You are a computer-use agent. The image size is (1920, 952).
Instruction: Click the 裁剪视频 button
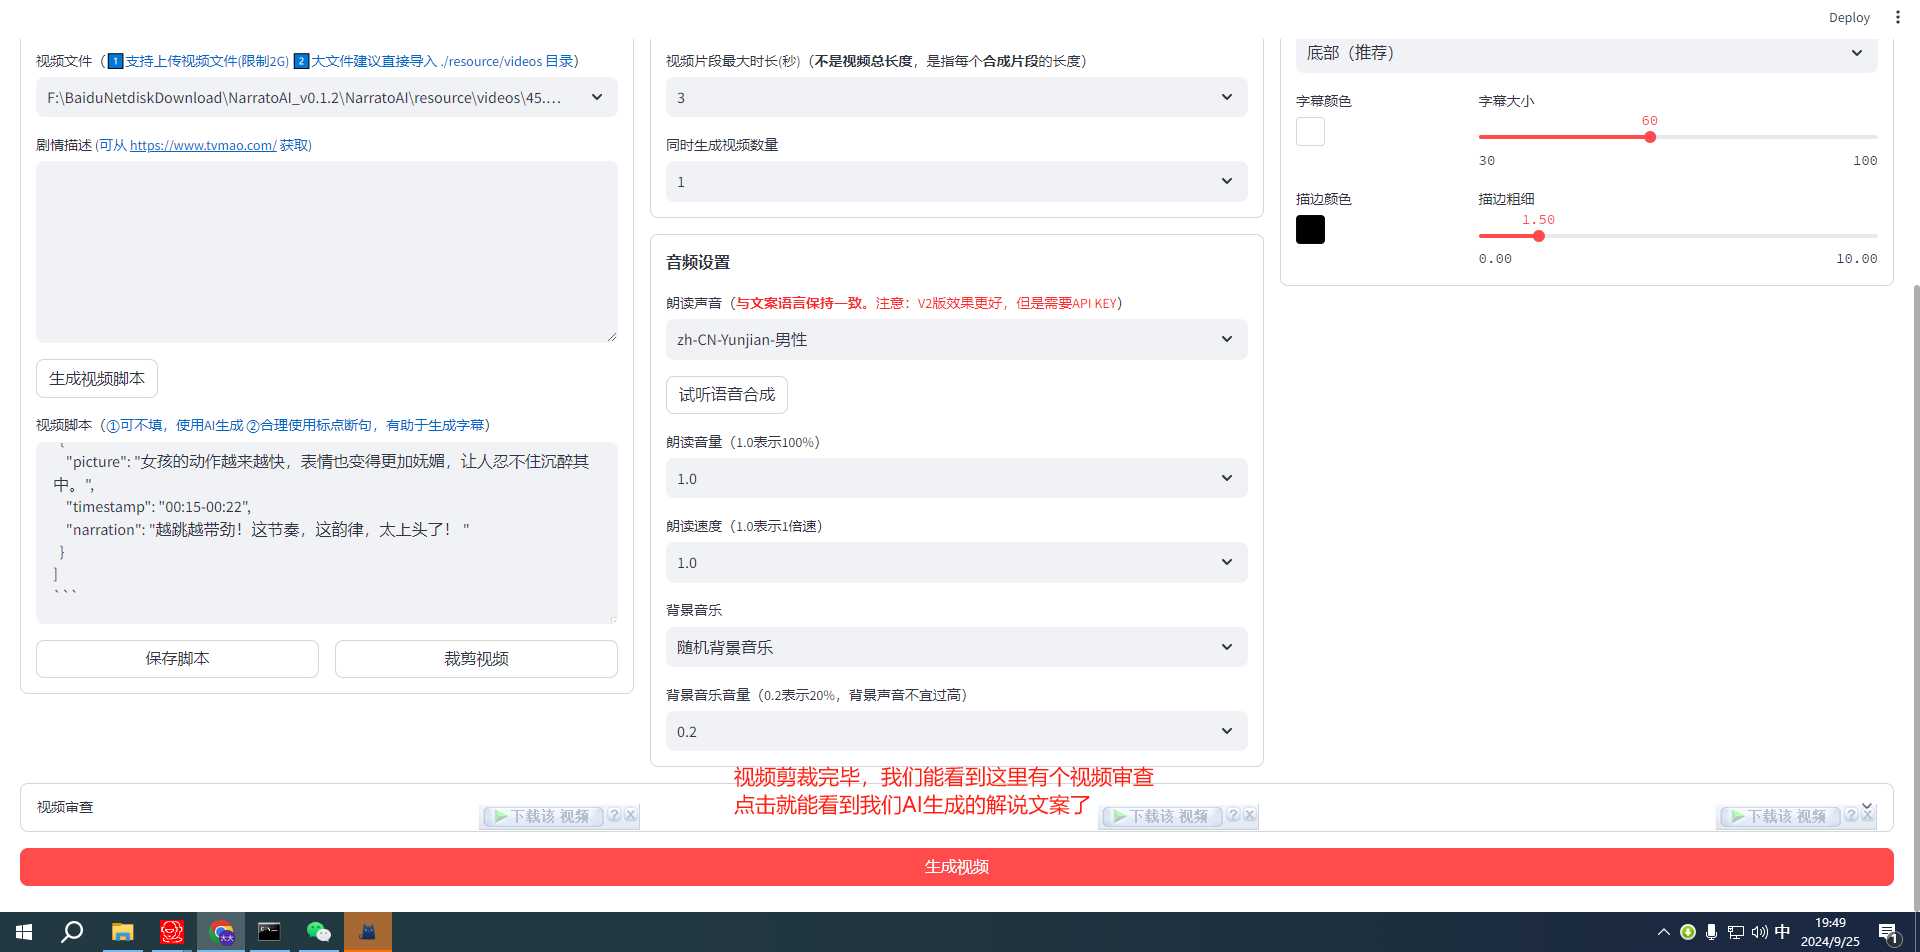[x=476, y=658]
